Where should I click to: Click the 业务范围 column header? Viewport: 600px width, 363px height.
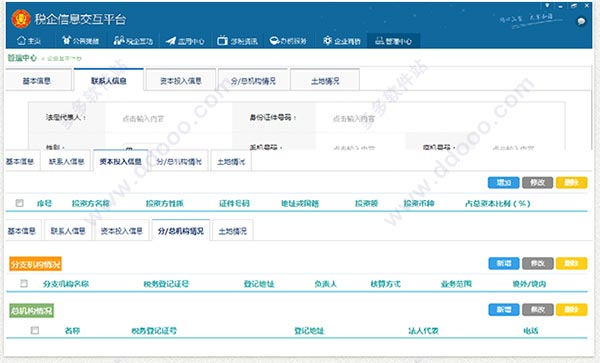456,284
